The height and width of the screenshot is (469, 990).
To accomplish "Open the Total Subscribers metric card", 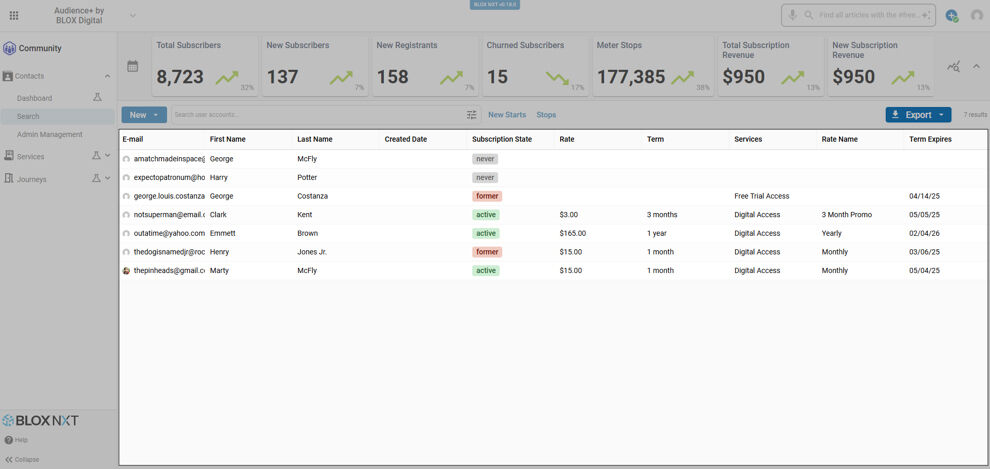I will tap(205, 66).
